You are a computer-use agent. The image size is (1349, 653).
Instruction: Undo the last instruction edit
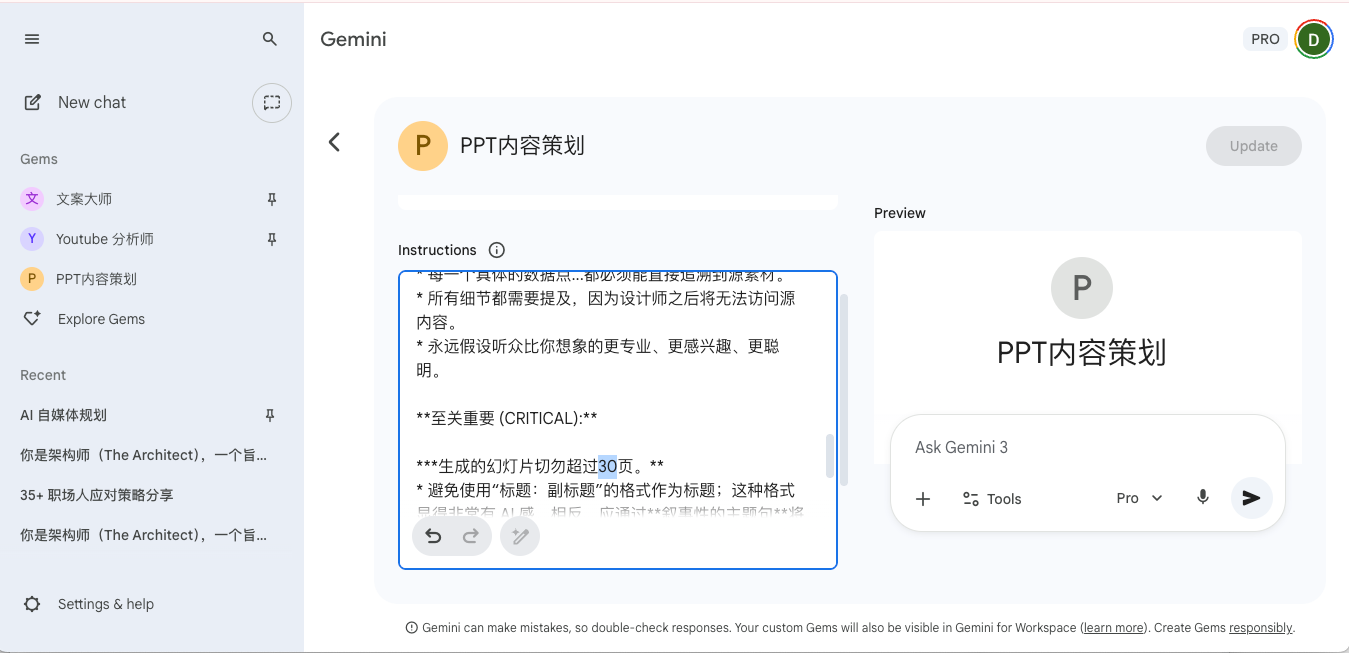click(x=432, y=536)
